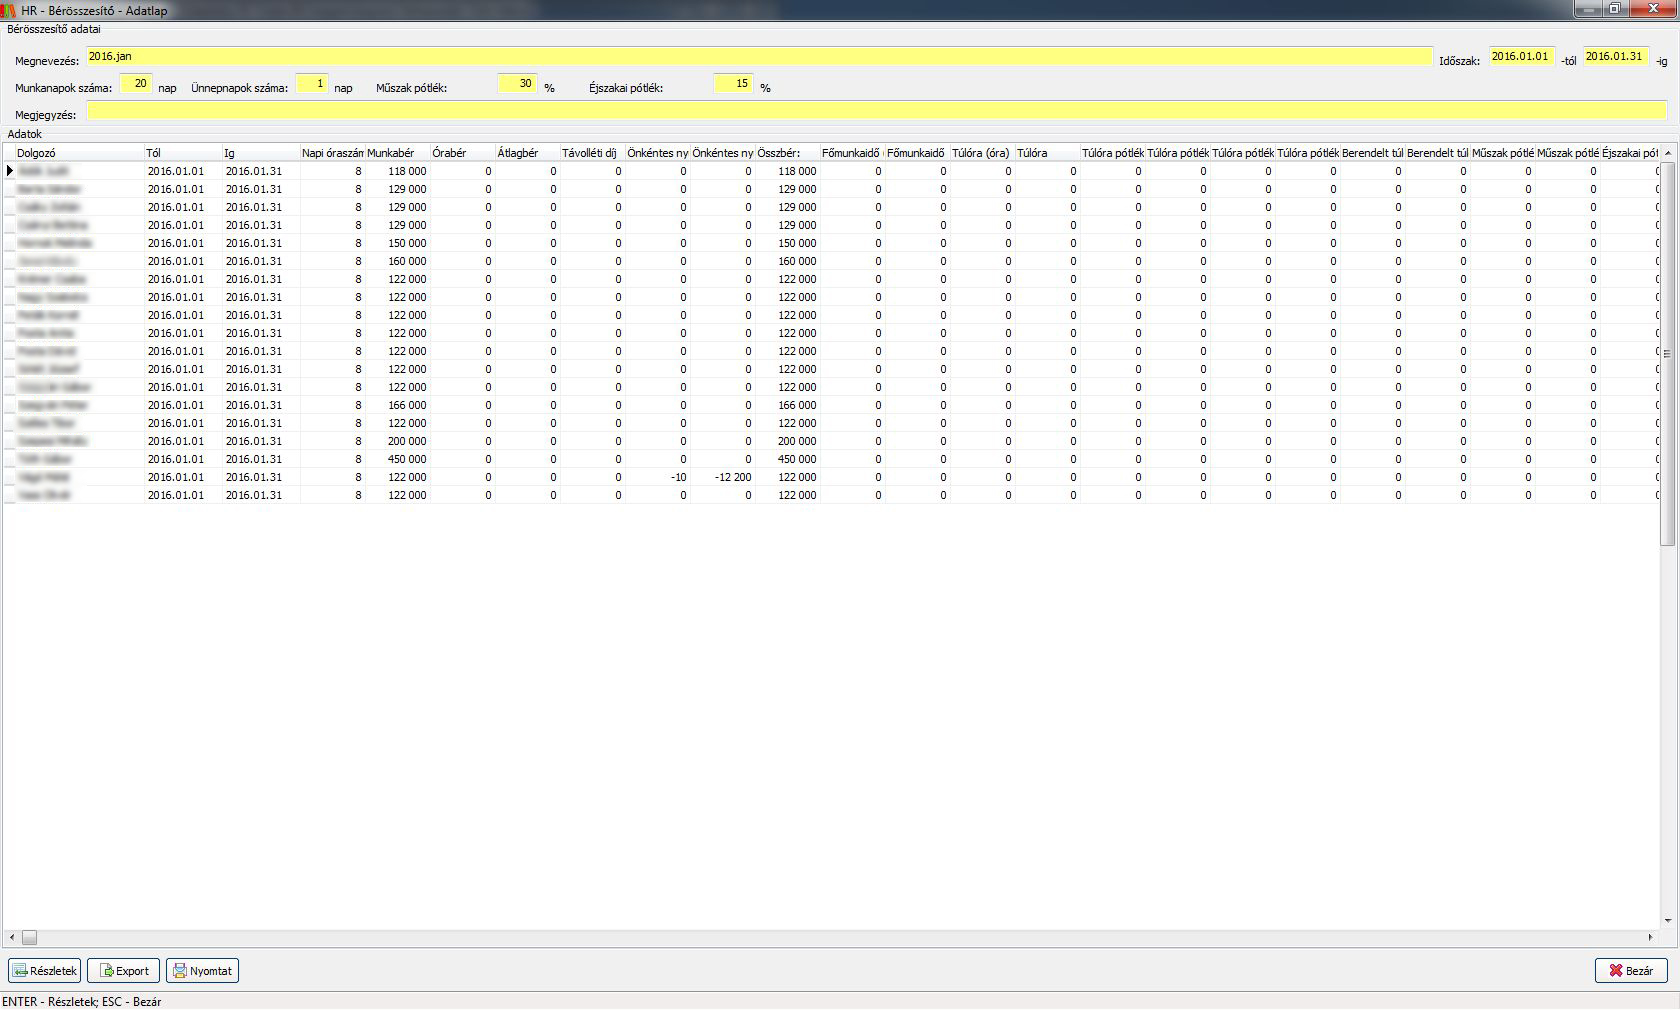Close the form with Bezár

tap(1630, 971)
